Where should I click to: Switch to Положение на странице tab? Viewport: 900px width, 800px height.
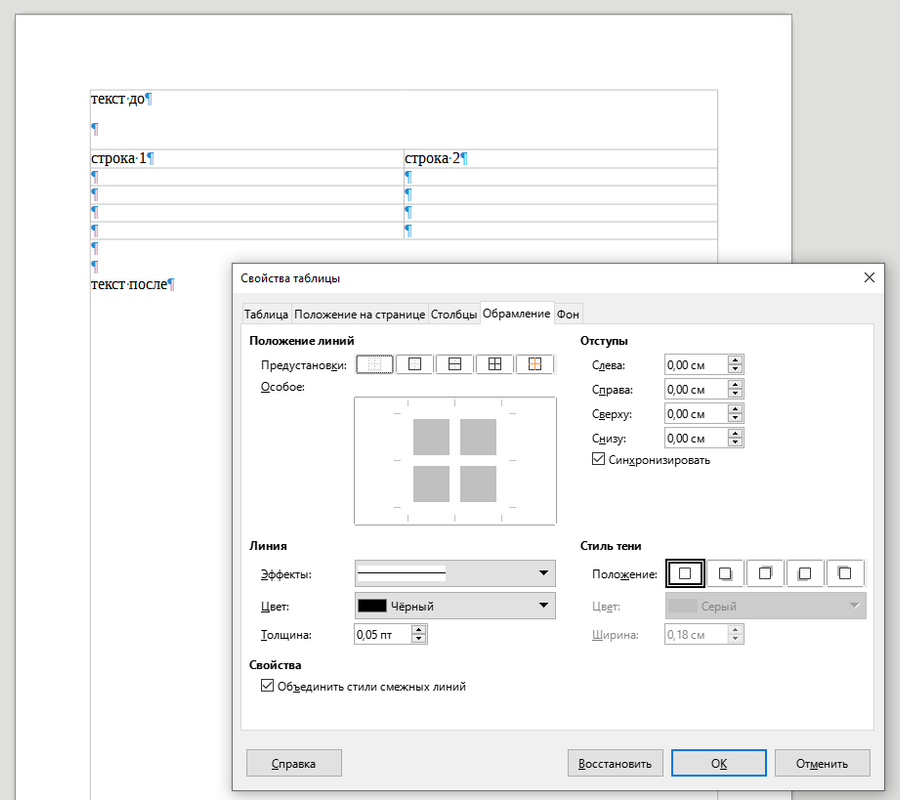(x=359, y=314)
